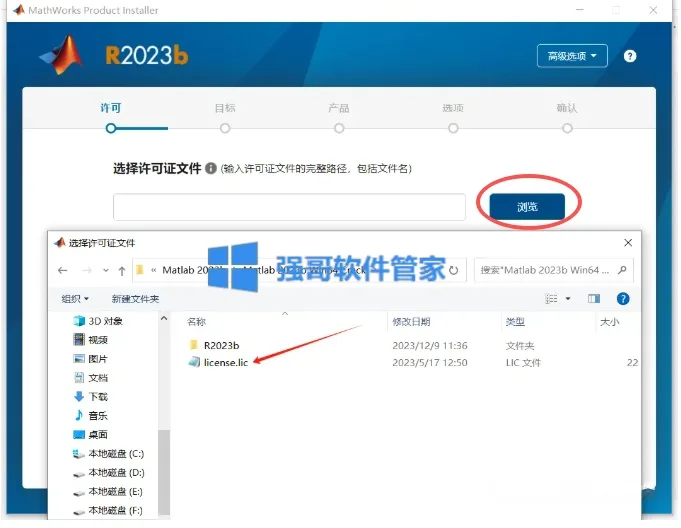Viewport: 681px width, 528px height.
Task: Click the R2023b folder icon
Action: click(x=194, y=345)
